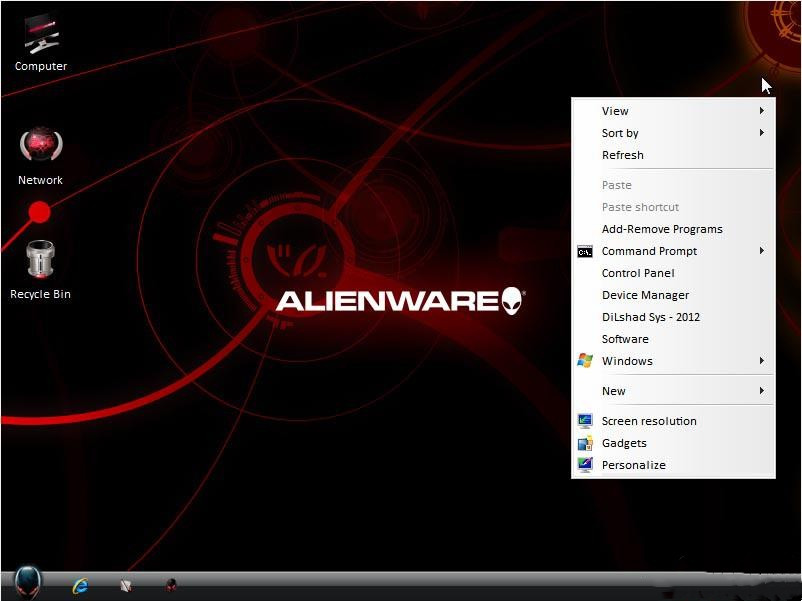
Task: Choose the Software menu entry
Action: click(673, 339)
